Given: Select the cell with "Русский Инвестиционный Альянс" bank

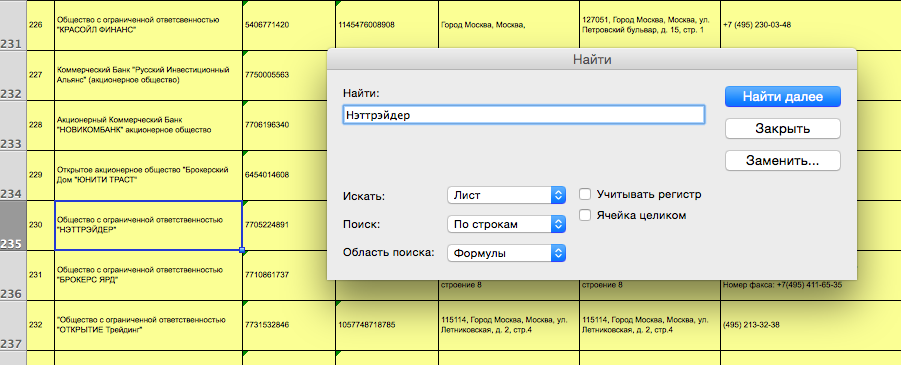Looking at the screenshot, I should click(x=148, y=76).
